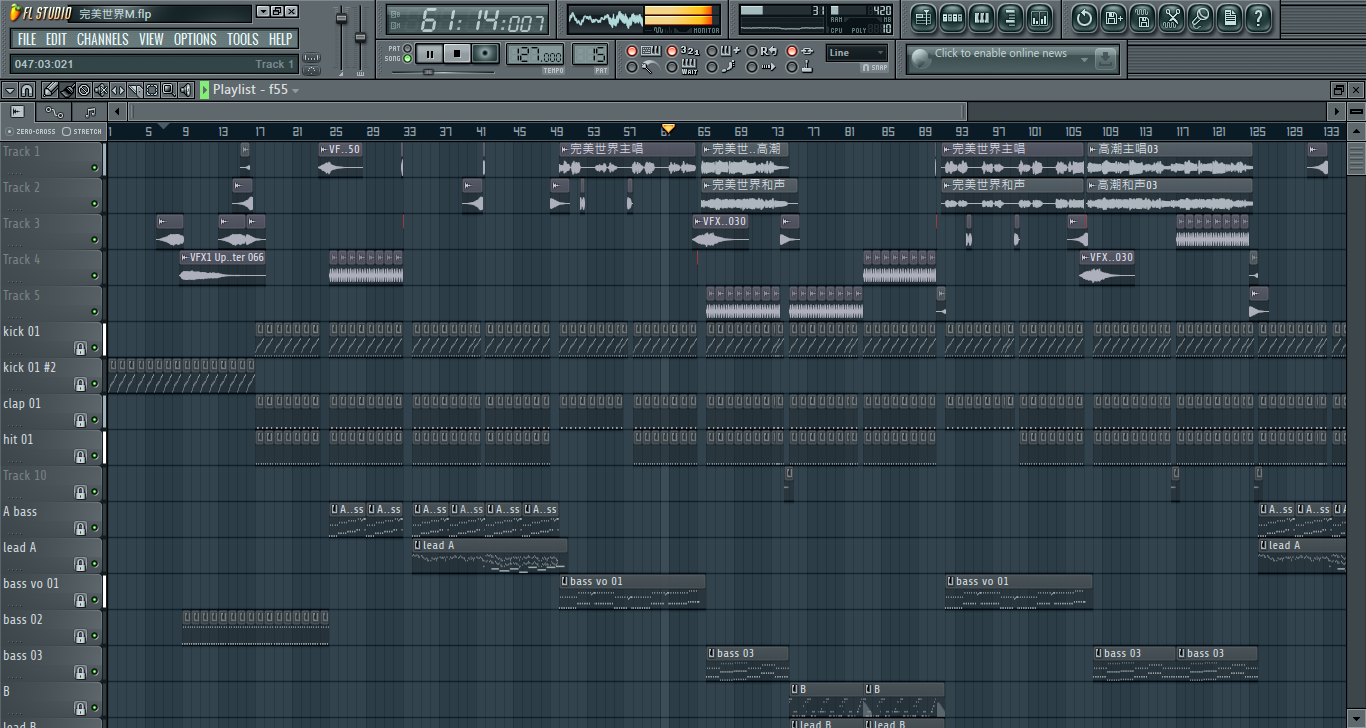Select the playlist Zoom tool magnifier

point(168,90)
